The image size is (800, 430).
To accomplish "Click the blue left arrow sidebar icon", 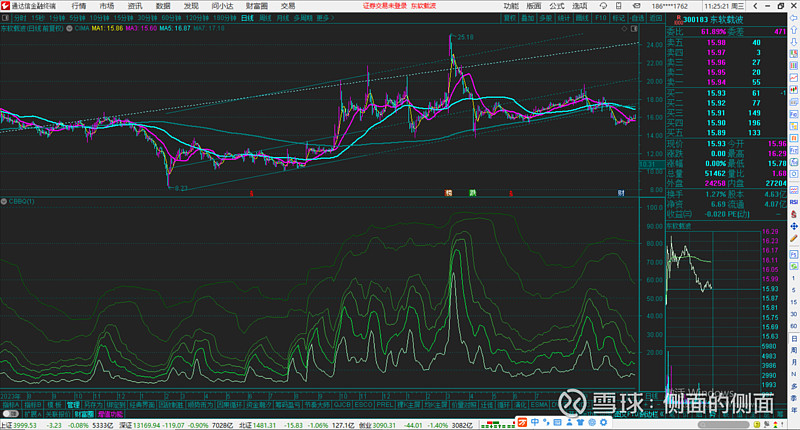I will click(x=794, y=18).
